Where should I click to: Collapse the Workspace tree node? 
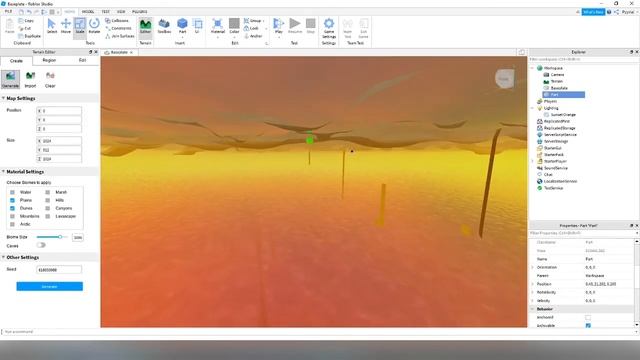[533, 68]
